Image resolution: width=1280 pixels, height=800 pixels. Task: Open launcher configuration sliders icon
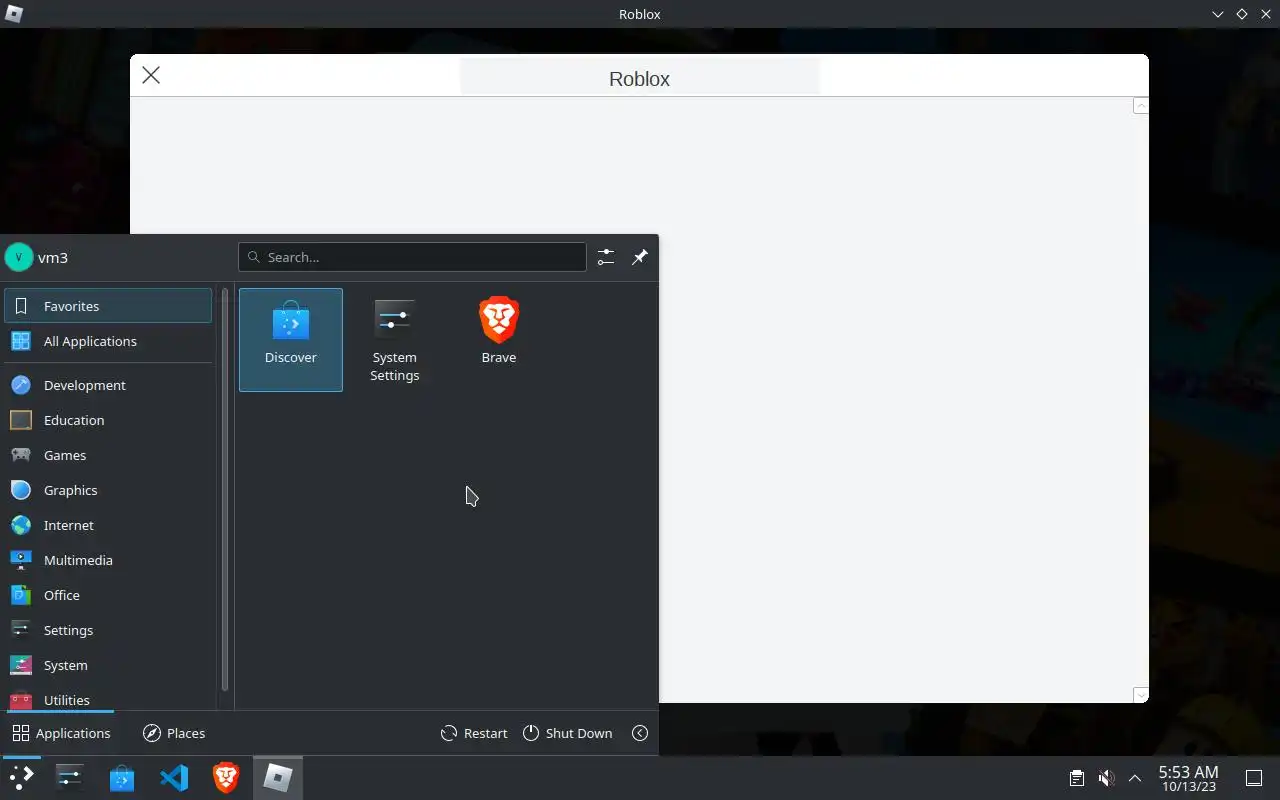click(606, 257)
